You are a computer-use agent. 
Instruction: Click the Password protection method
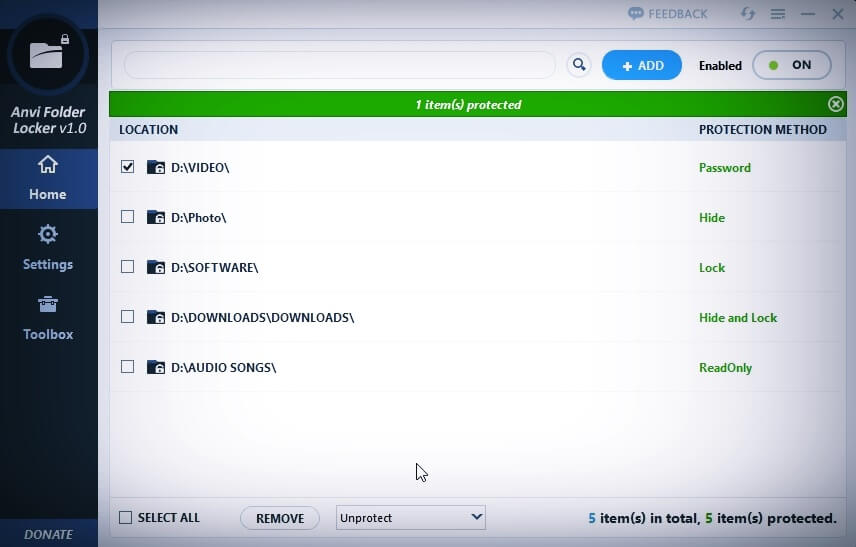pyautogui.click(x=724, y=168)
